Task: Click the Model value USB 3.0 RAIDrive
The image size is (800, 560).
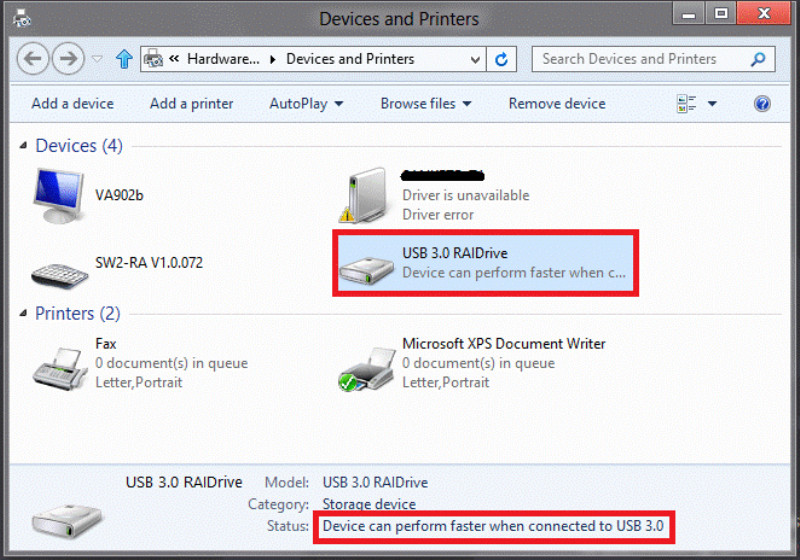Action: (x=375, y=482)
